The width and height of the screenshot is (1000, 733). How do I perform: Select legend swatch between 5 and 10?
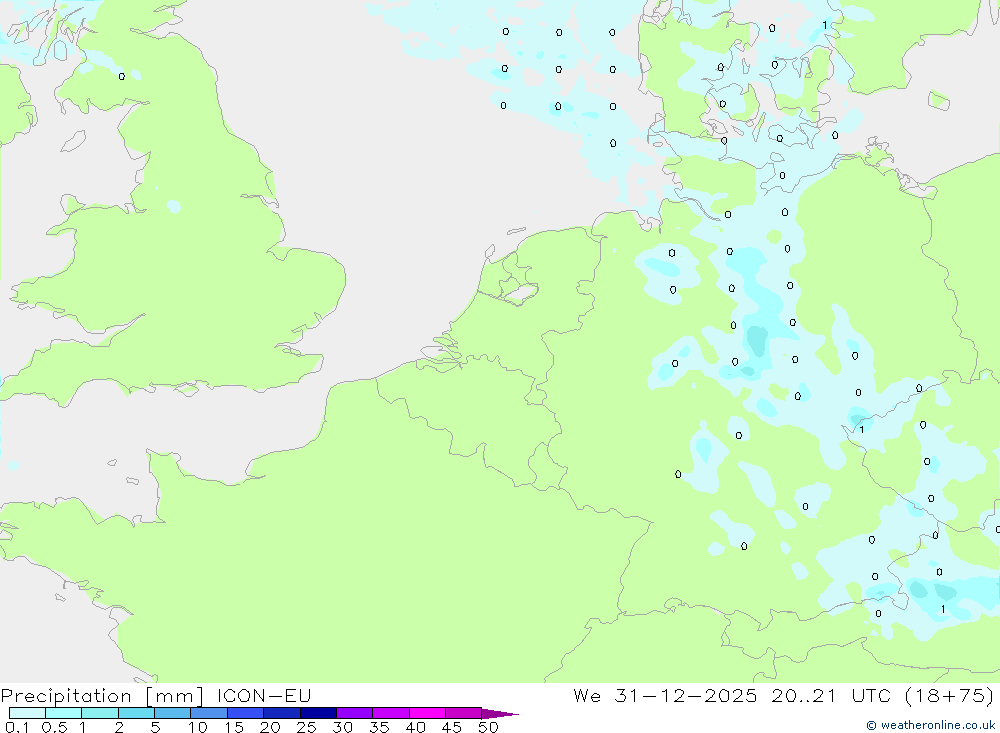[173, 713]
